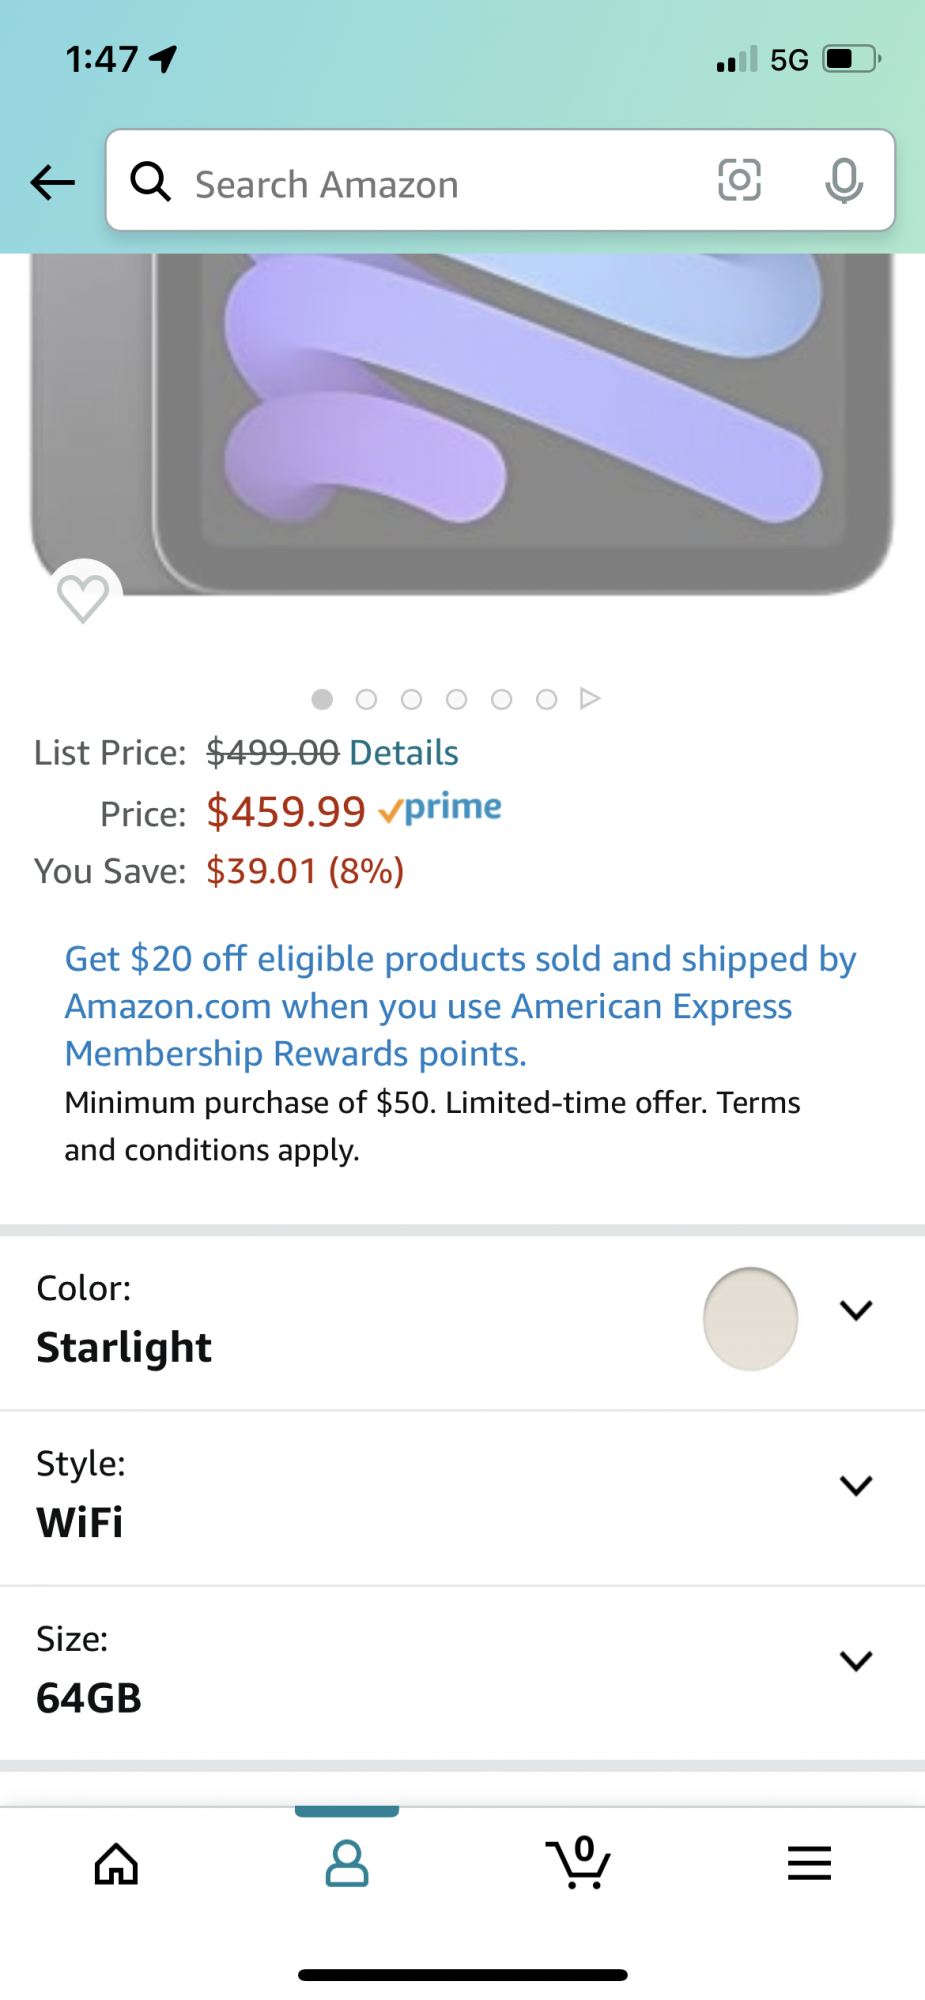925x2000 pixels.
Task: Tap the video play triangle indicator
Action: 590,699
